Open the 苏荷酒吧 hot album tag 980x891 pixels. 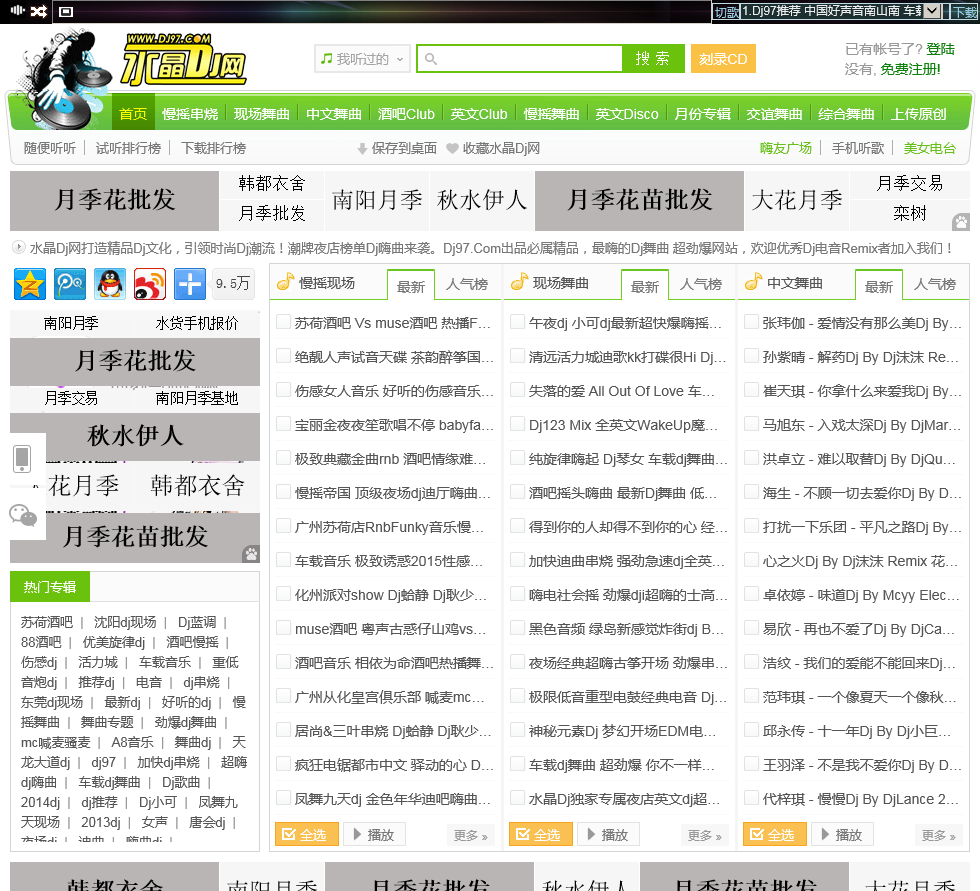(x=47, y=622)
